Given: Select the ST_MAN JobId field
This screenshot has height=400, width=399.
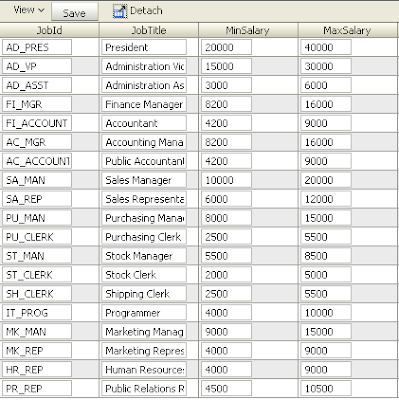Looking at the screenshot, I should (x=37, y=256).
